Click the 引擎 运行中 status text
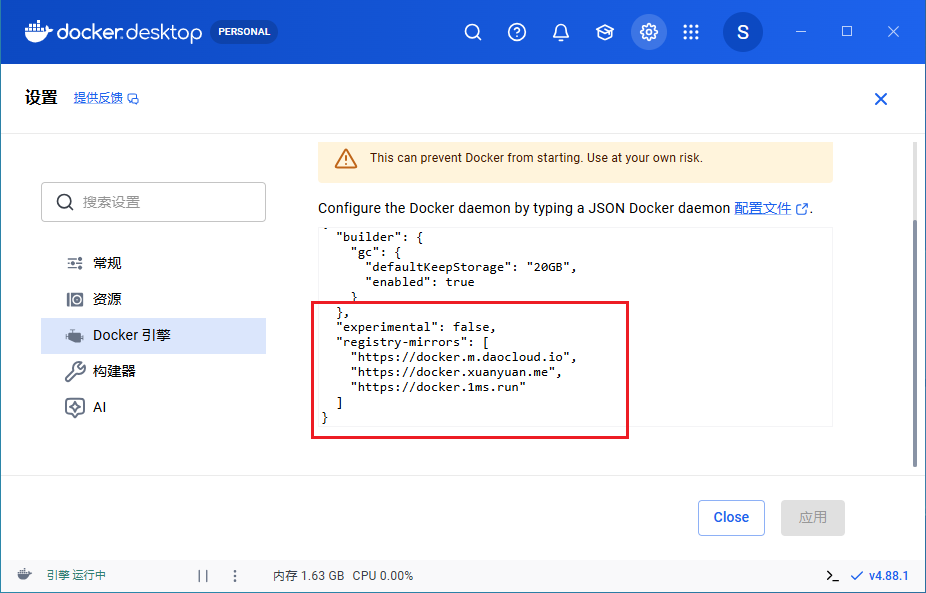 click(76, 575)
